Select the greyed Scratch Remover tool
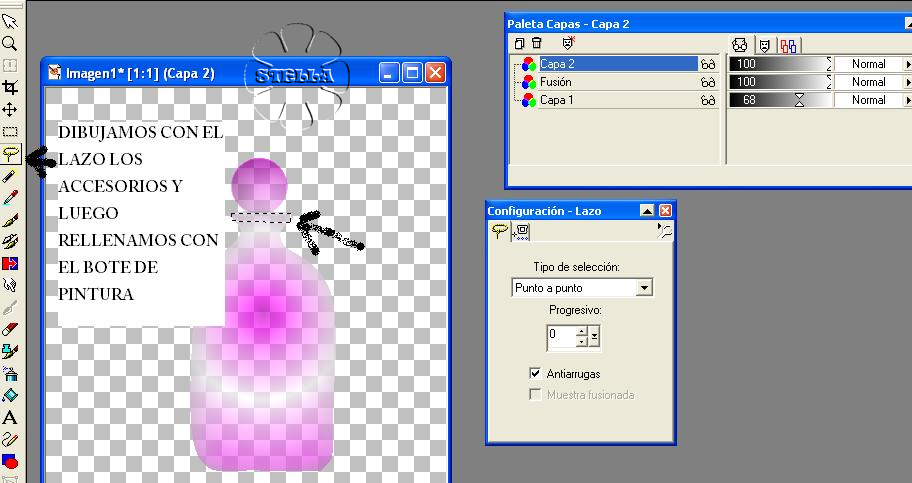The width and height of the screenshot is (912, 483). click(x=10, y=307)
